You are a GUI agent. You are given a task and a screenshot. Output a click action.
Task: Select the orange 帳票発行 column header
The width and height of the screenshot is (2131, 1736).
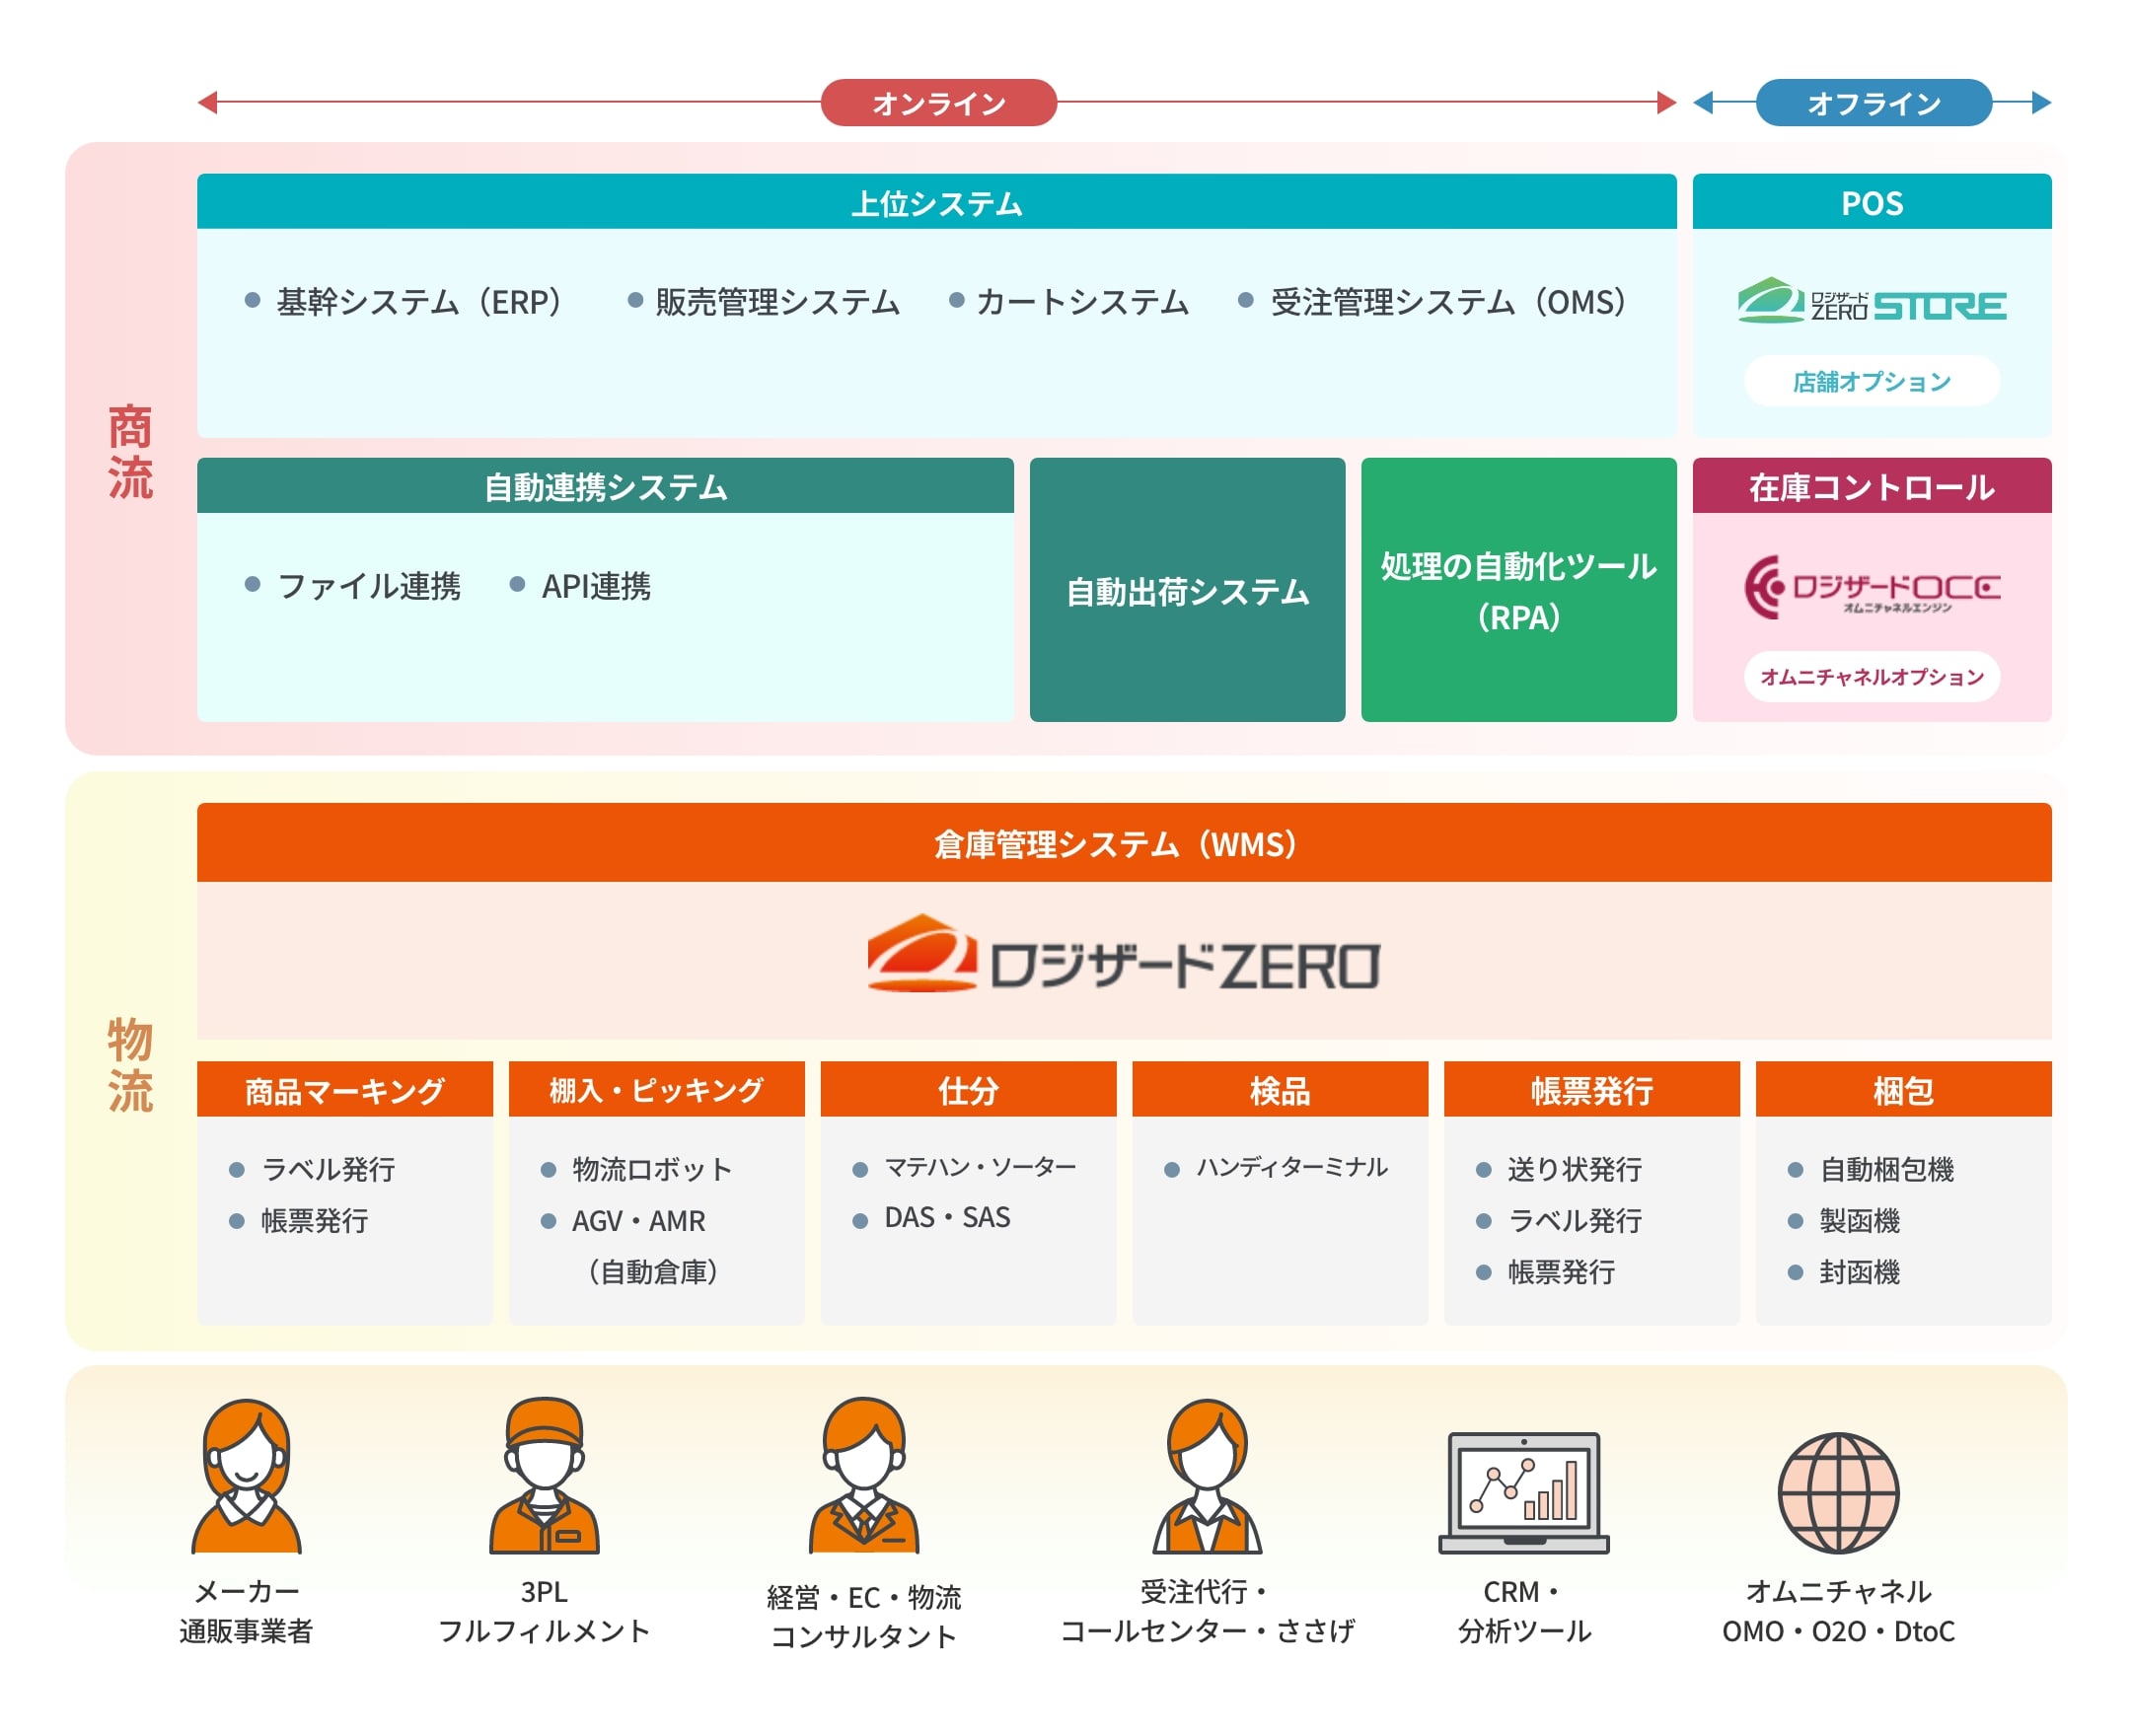point(1591,1089)
